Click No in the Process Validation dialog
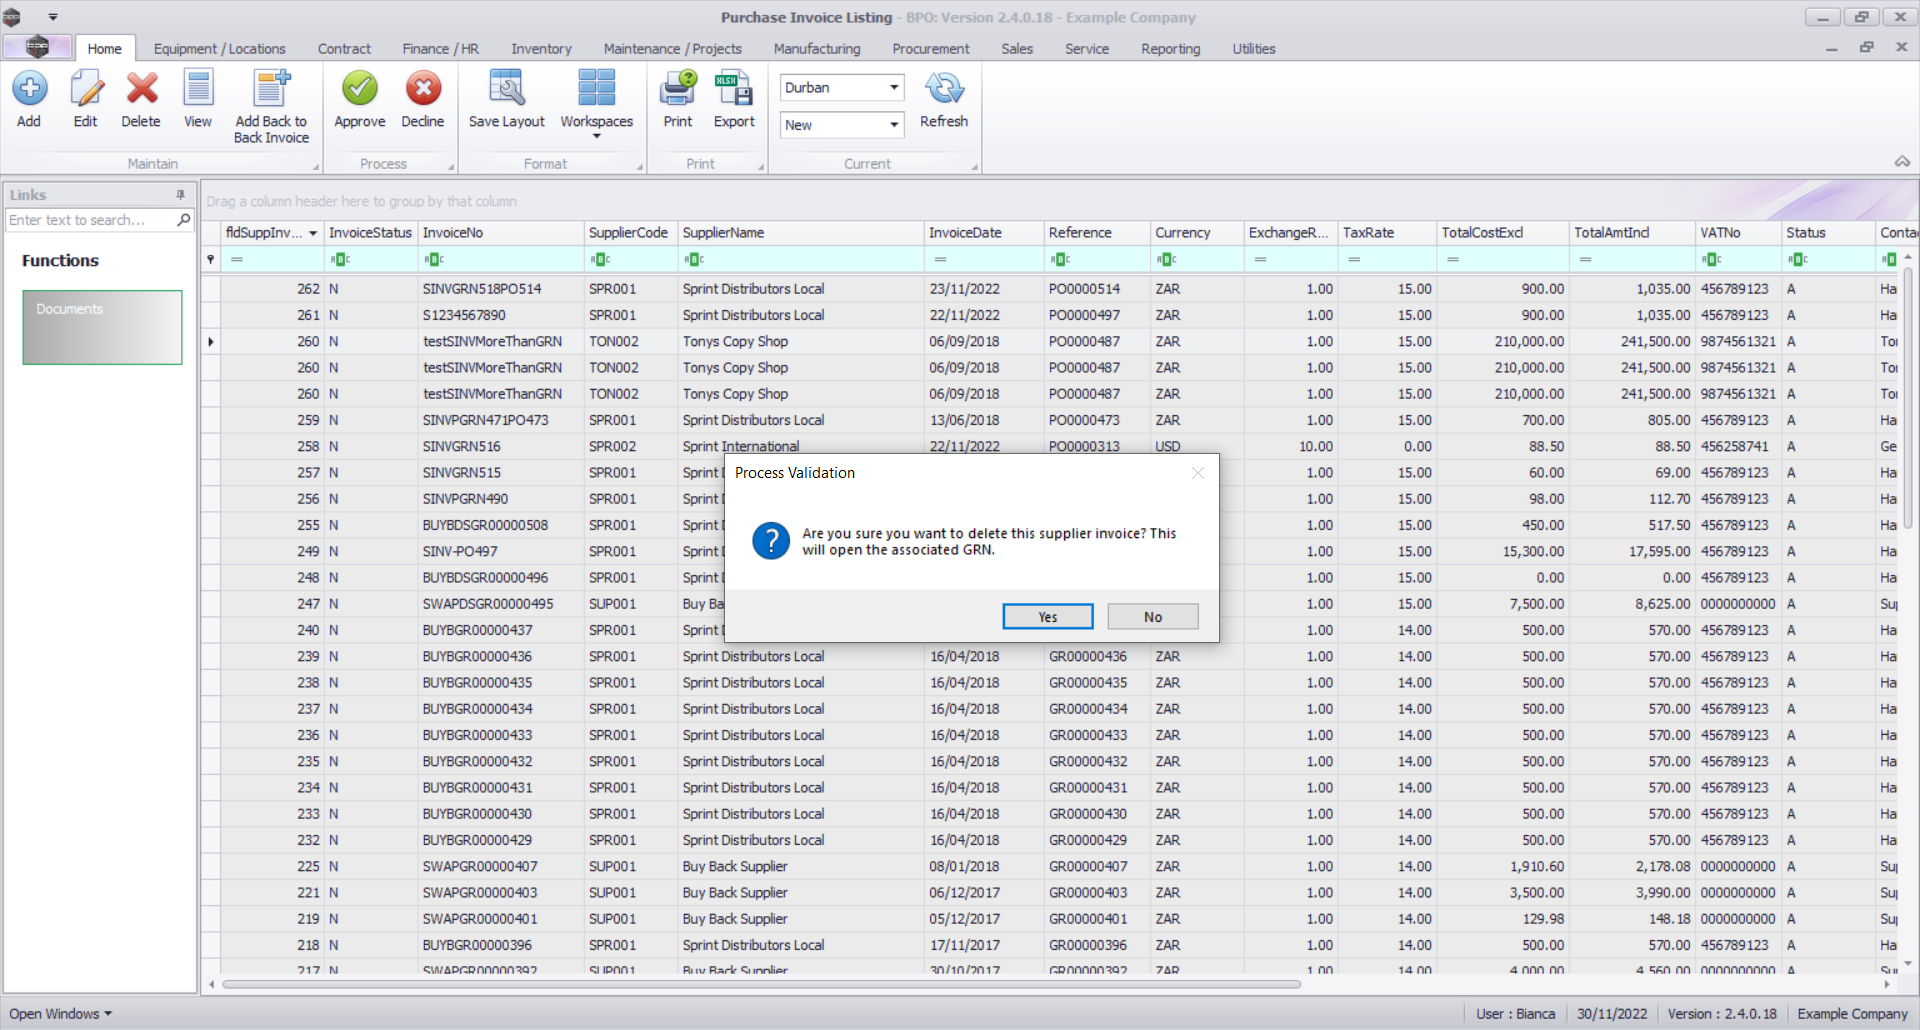This screenshot has height=1030, width=1920. [x=1152, y=617]
